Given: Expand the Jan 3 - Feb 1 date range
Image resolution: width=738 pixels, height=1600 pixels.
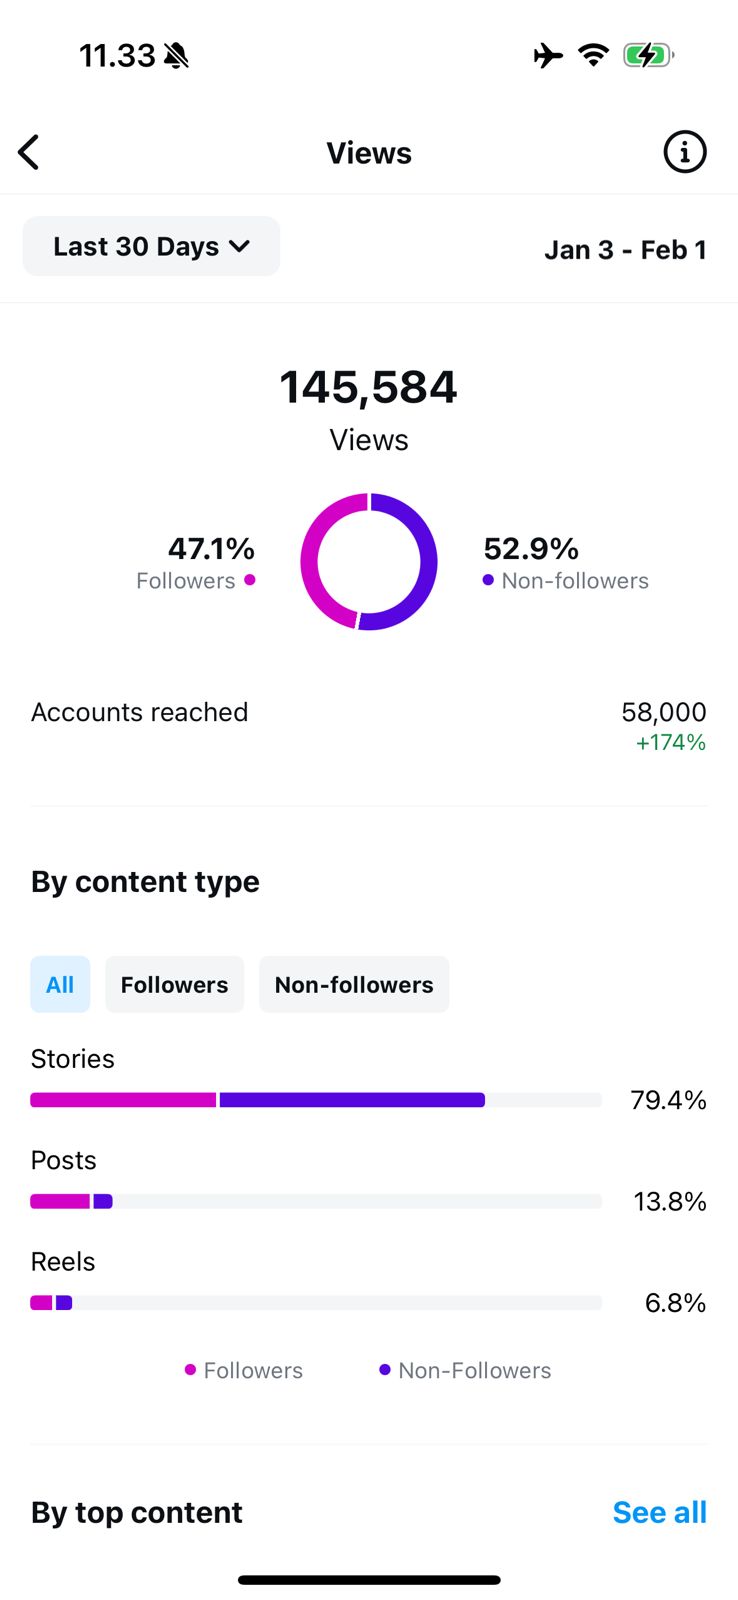Looking at the screenshot, I should pyautogui.click(x=625, y=250).
